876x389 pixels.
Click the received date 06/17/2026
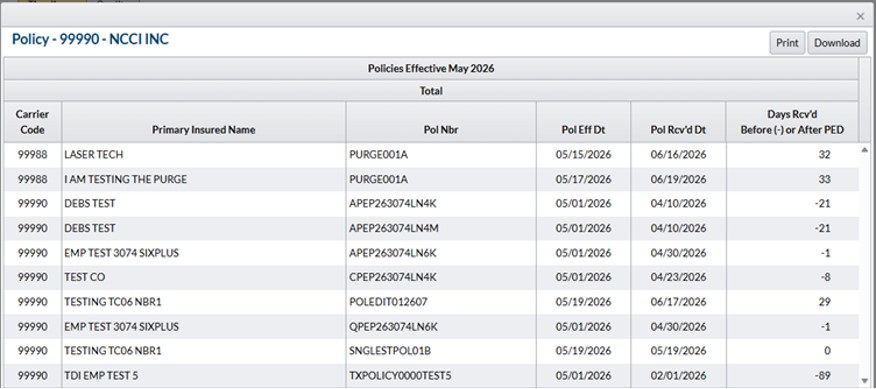(678, 302)
